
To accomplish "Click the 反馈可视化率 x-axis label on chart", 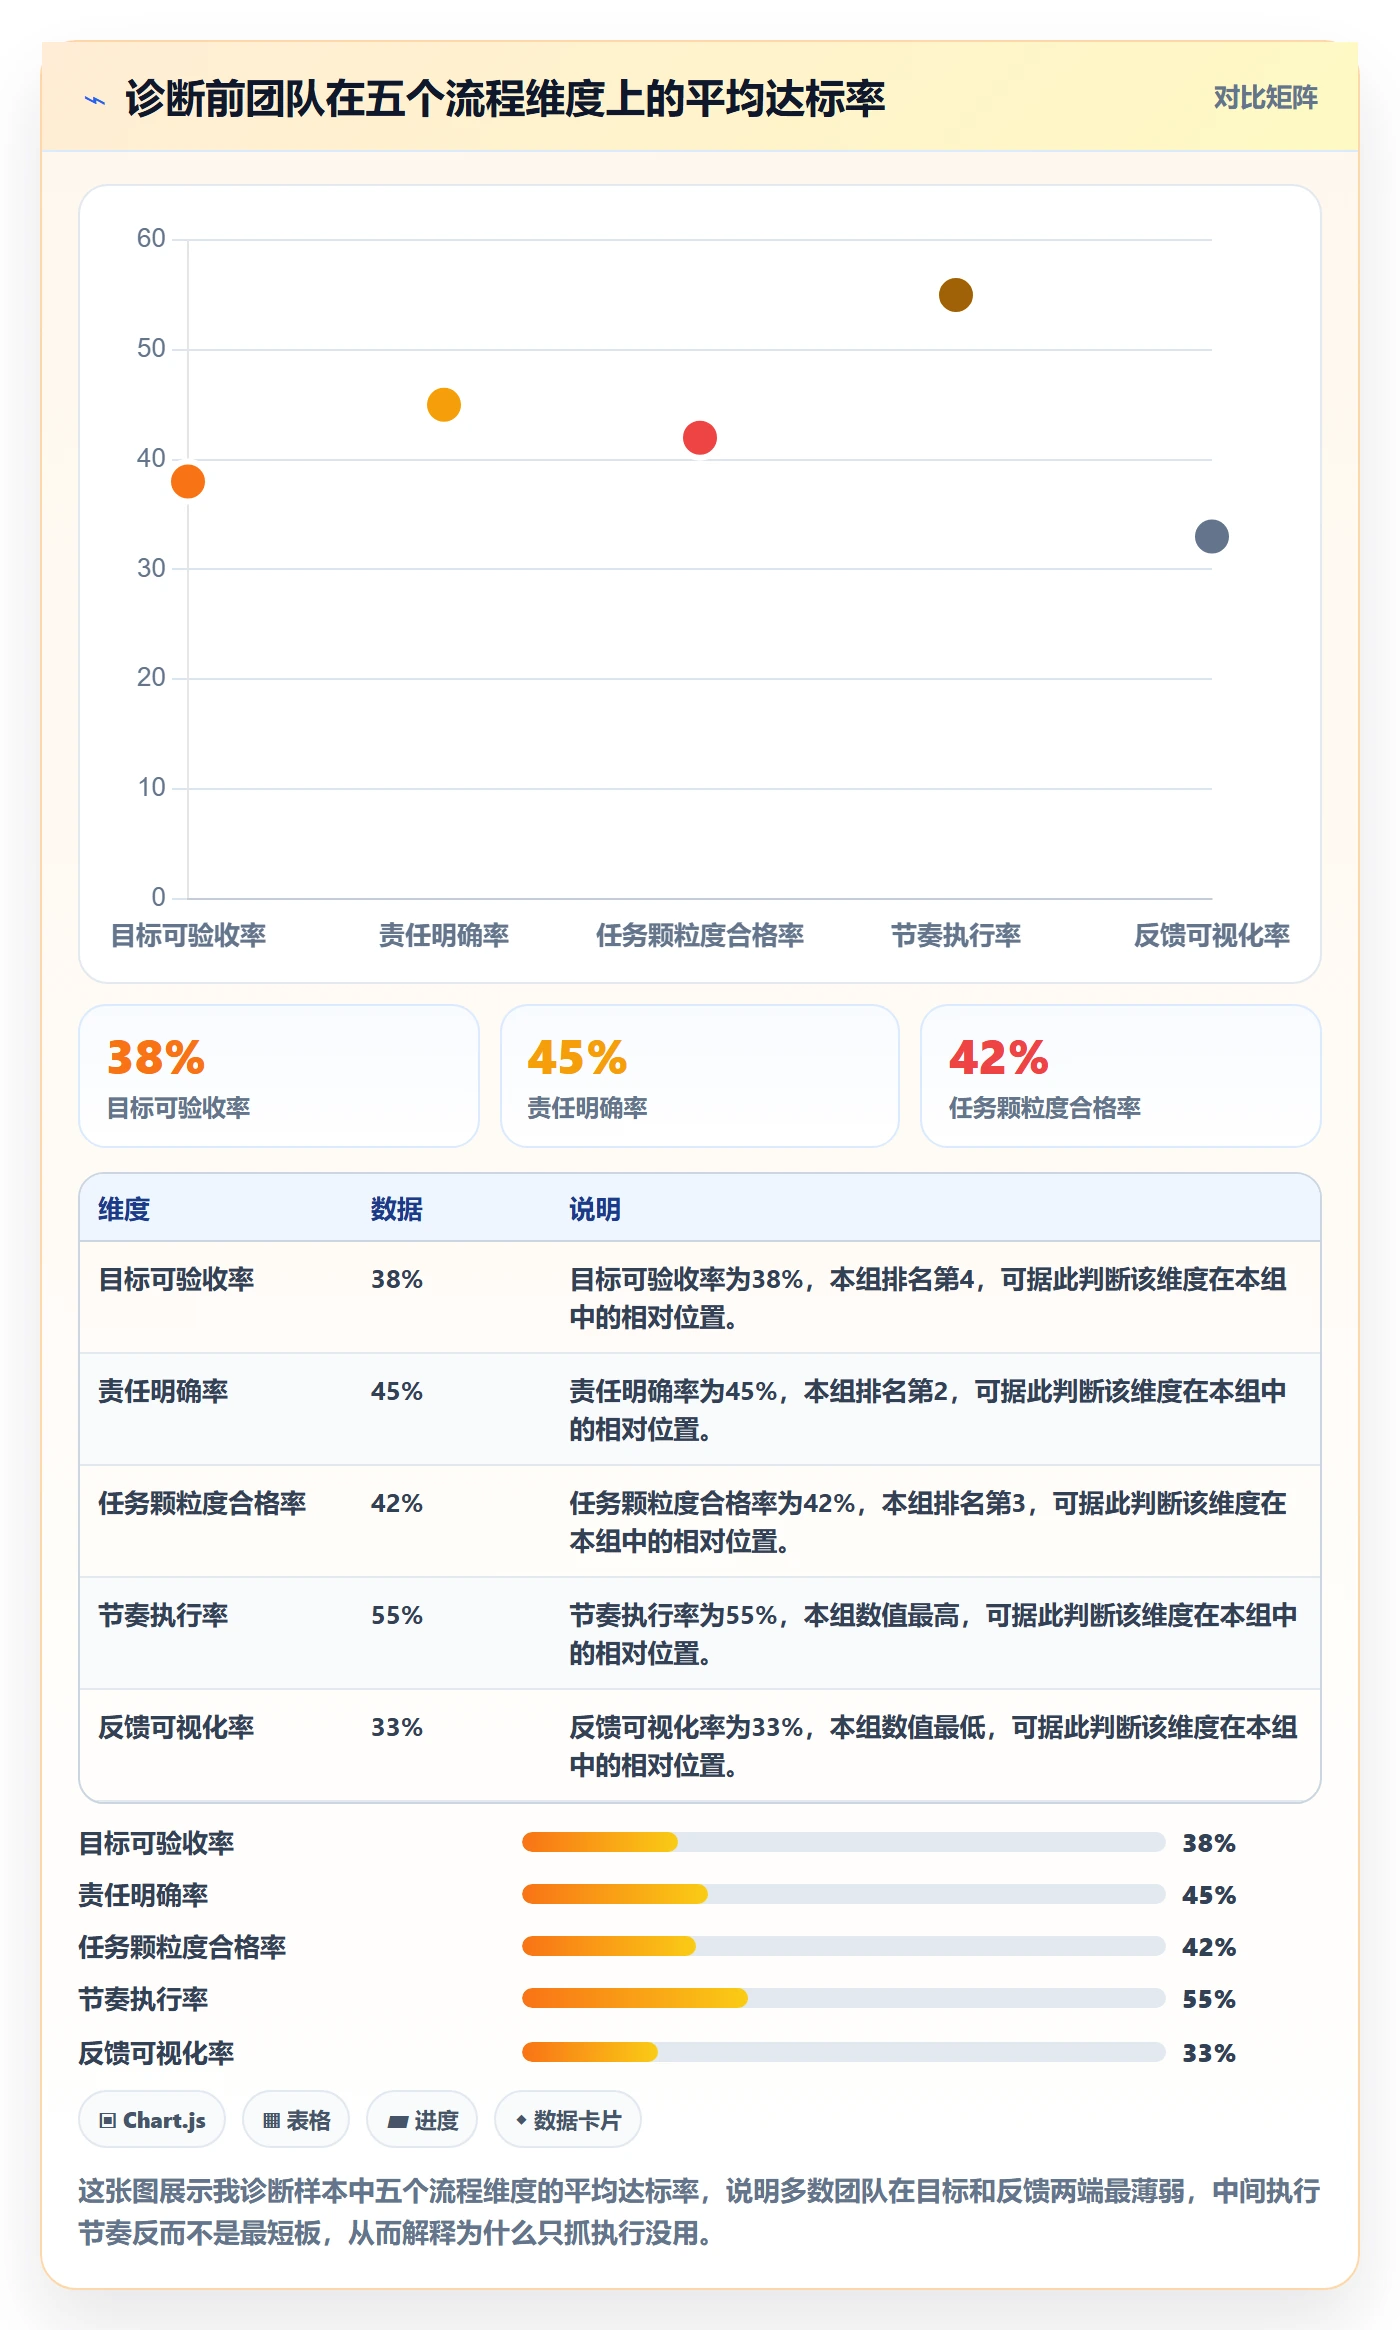I will pos(1212,935).
